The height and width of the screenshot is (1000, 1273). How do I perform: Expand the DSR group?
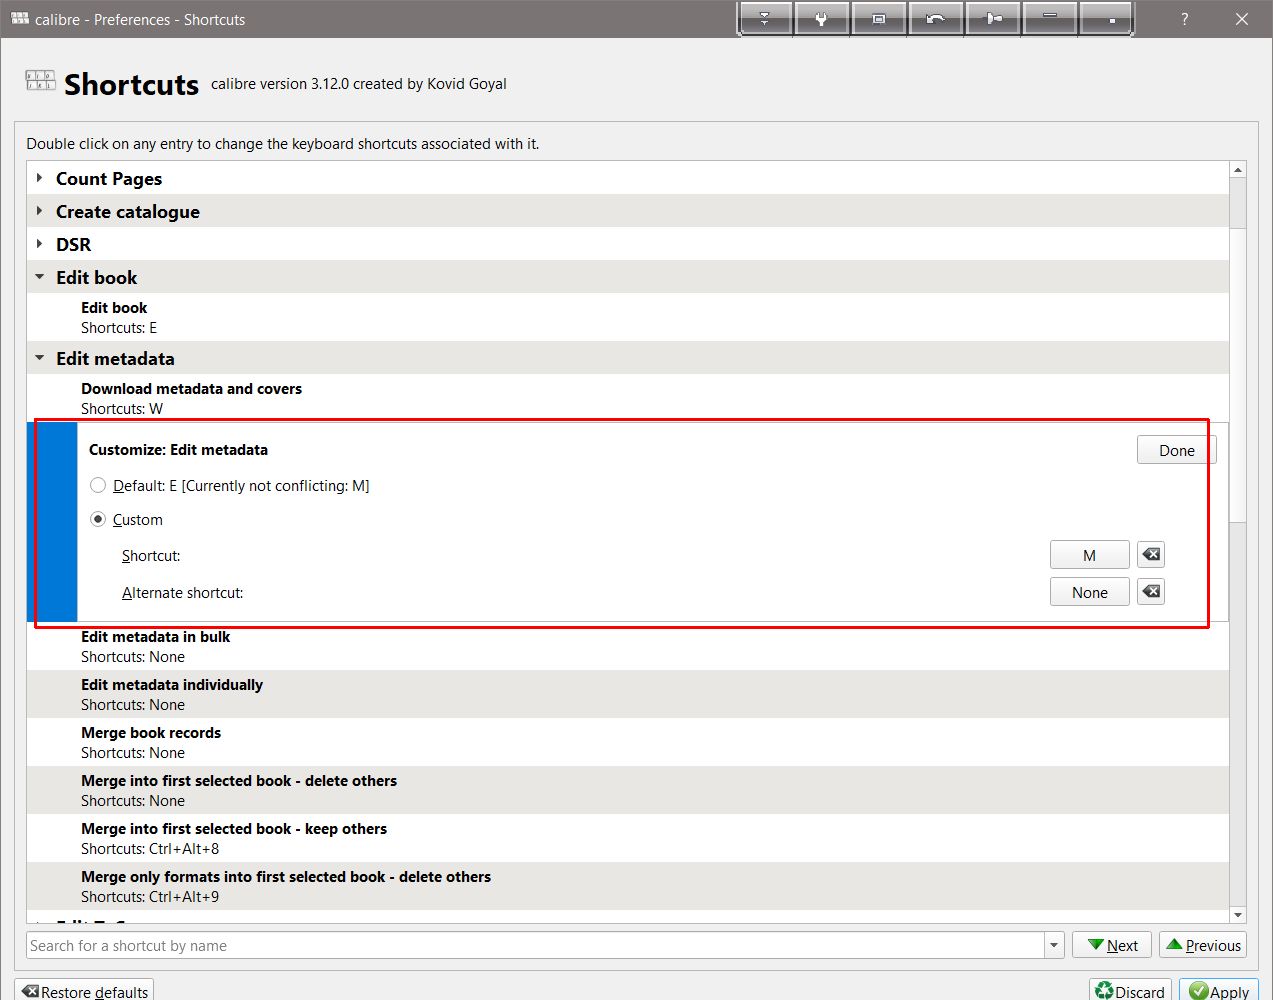(x=39, y=244)
